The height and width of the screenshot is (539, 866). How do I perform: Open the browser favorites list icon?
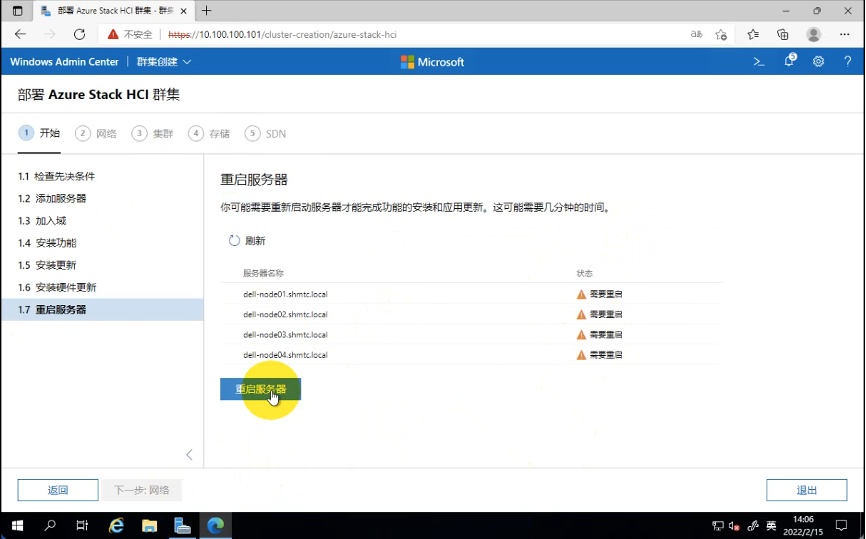pos(753,34)
